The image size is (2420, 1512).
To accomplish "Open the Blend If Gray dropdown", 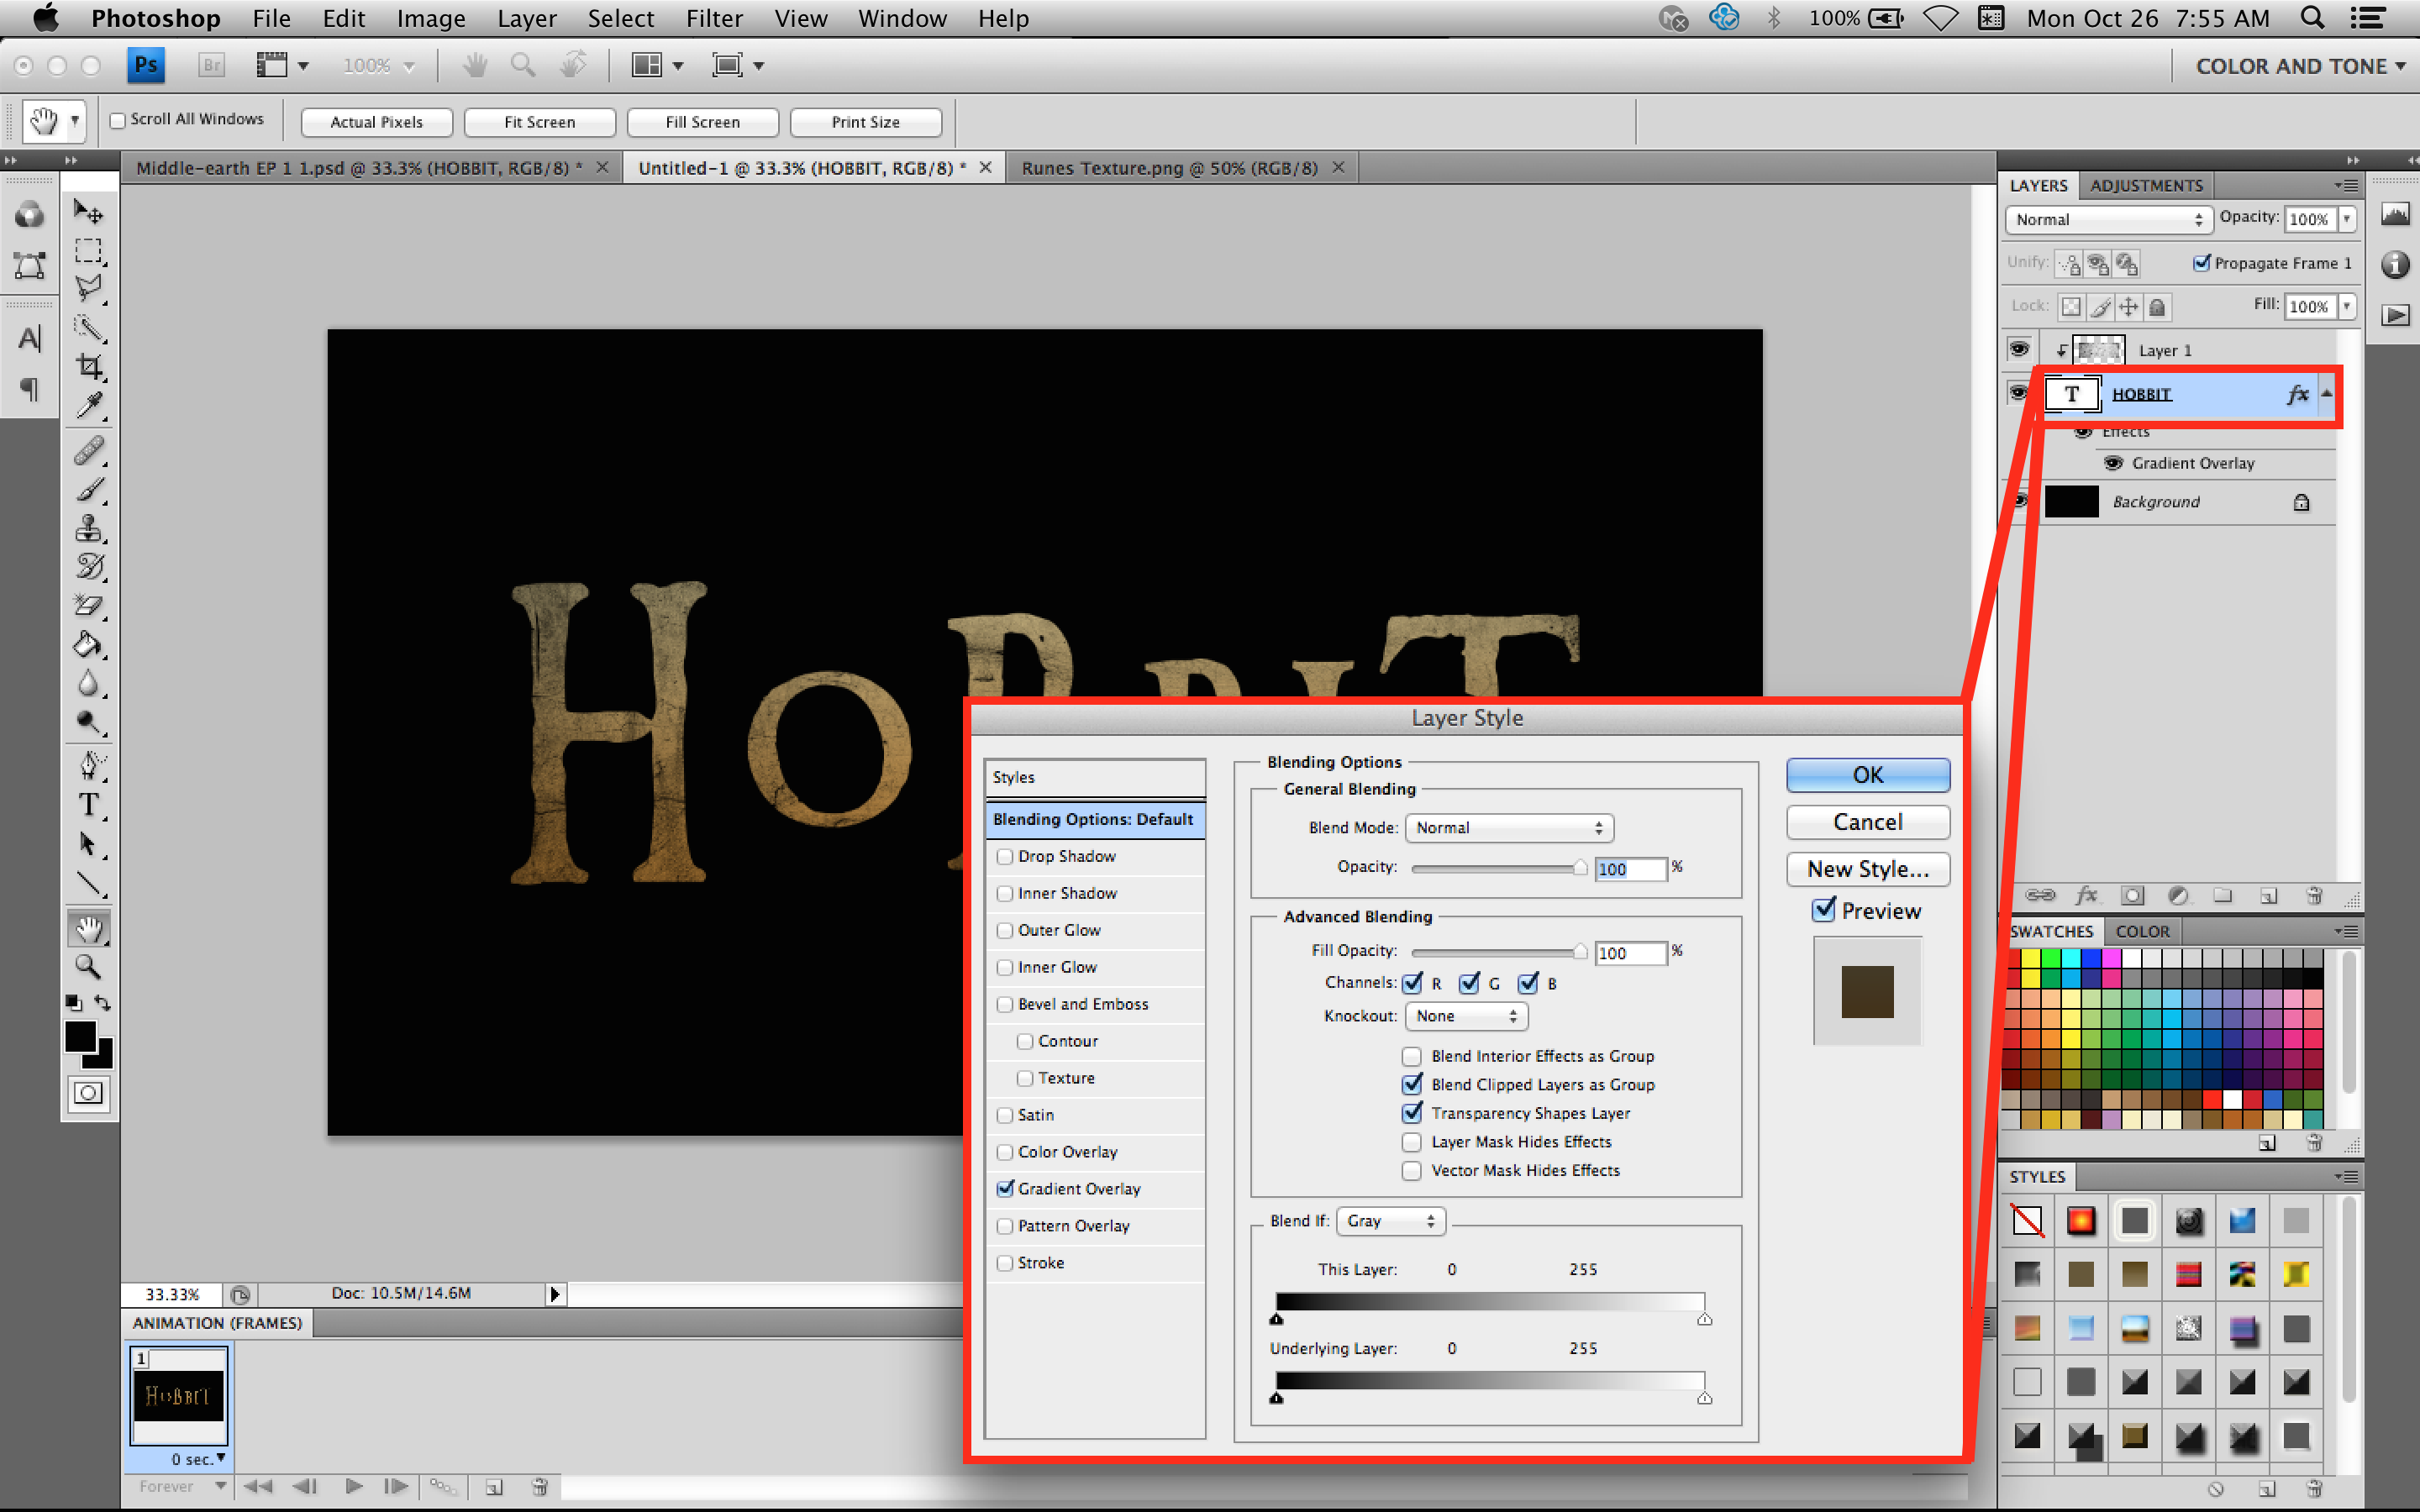I will 1391,1221.
